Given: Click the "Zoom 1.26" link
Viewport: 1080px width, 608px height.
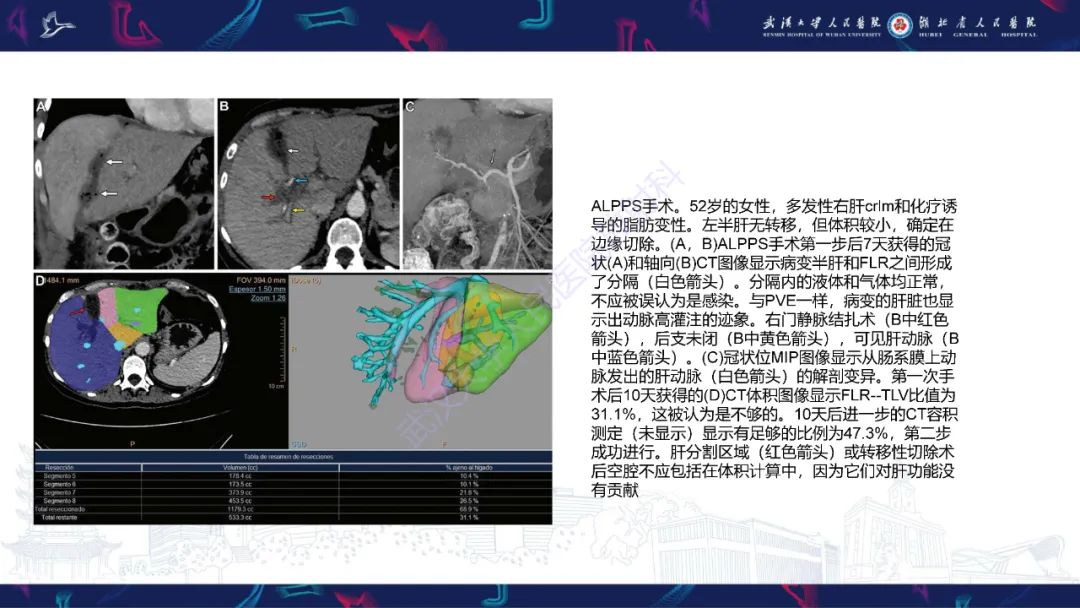Looking at the screenshot, I should point(268,298).
